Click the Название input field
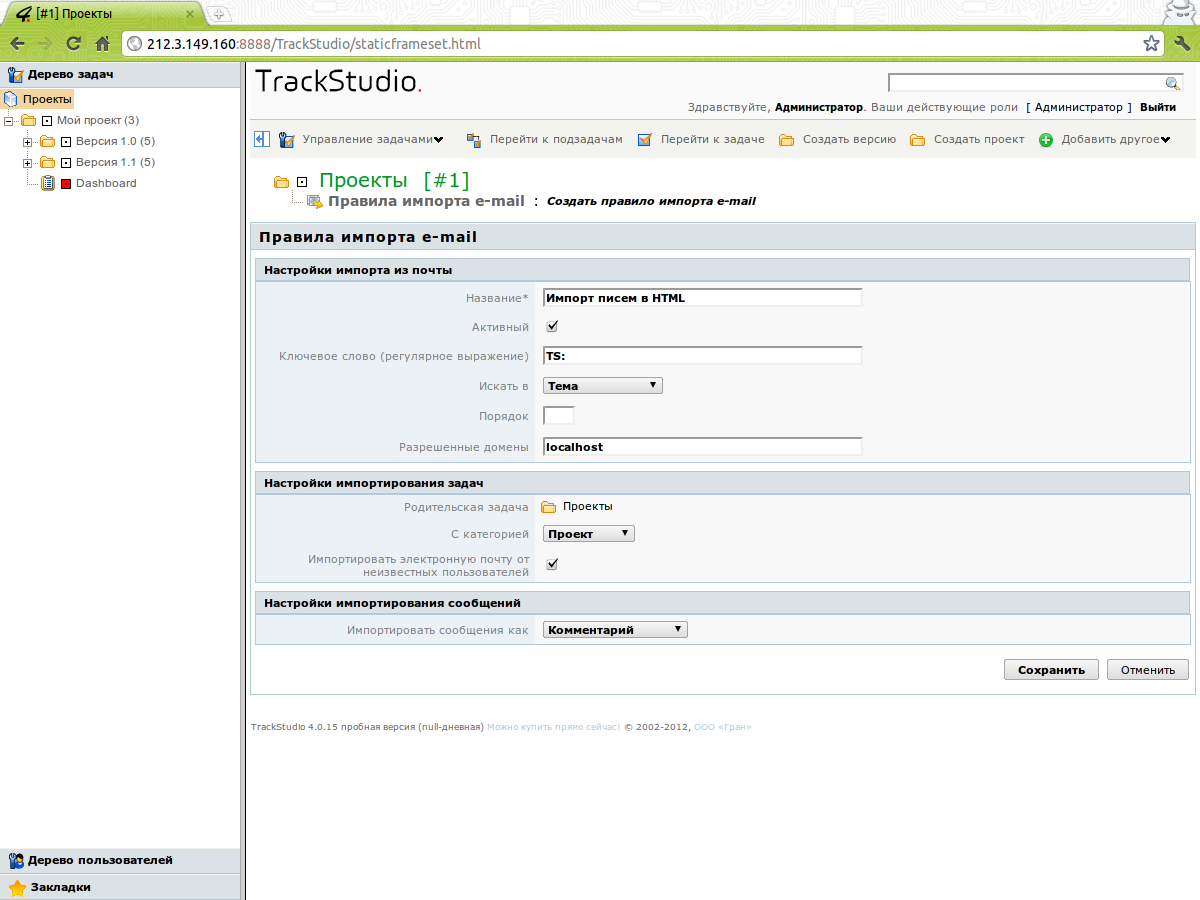Image resolution: width=1200 pixels, height=900 pixels. click(x=702, y=297)
